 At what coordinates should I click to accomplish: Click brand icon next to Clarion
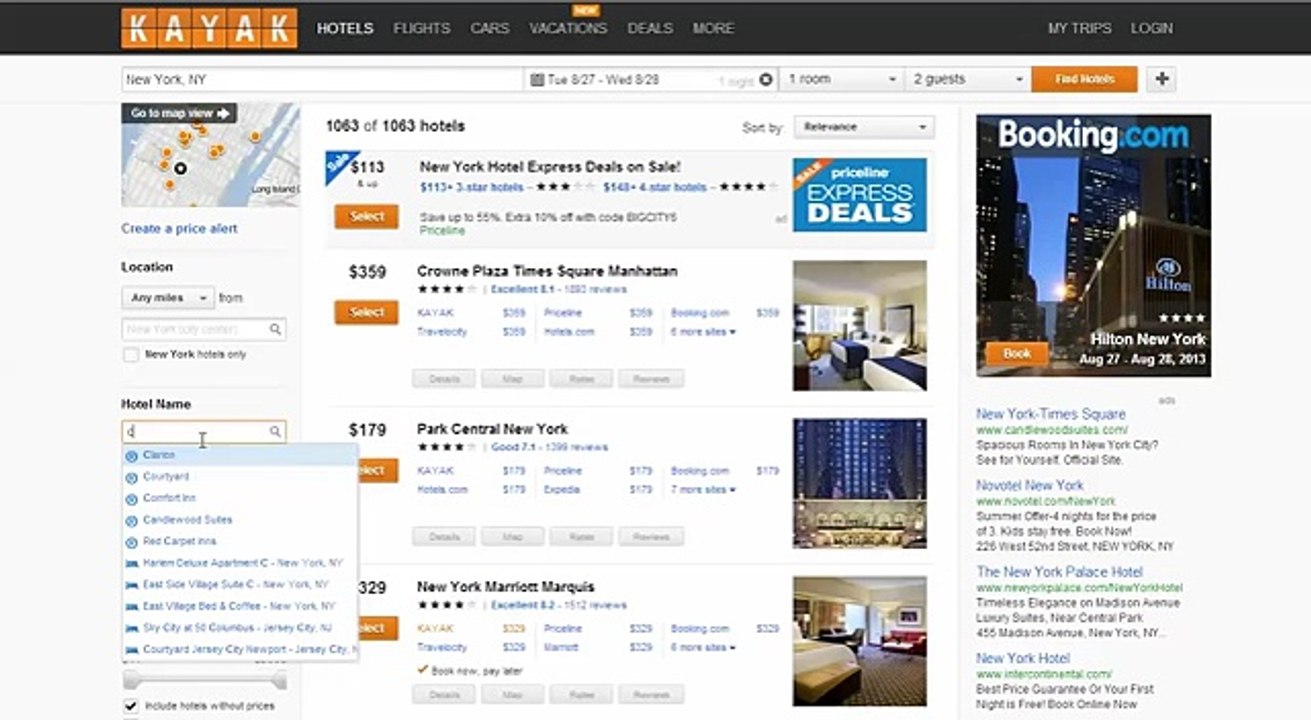tap(131, 455)
